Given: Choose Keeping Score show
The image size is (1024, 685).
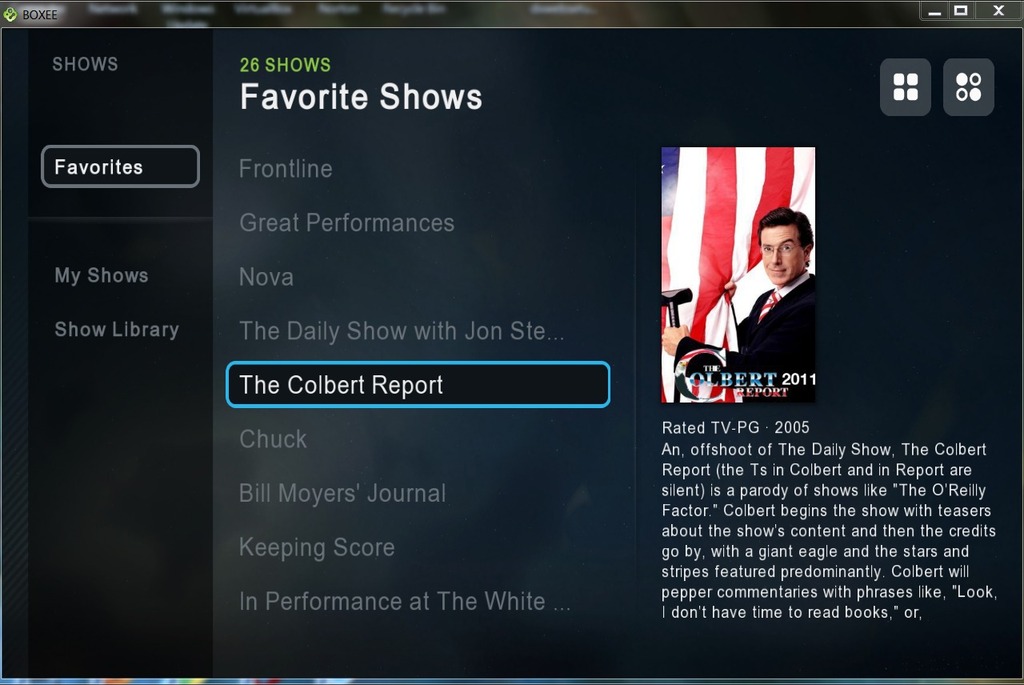Looking at the screenshot, I should (x=317, y=547).
